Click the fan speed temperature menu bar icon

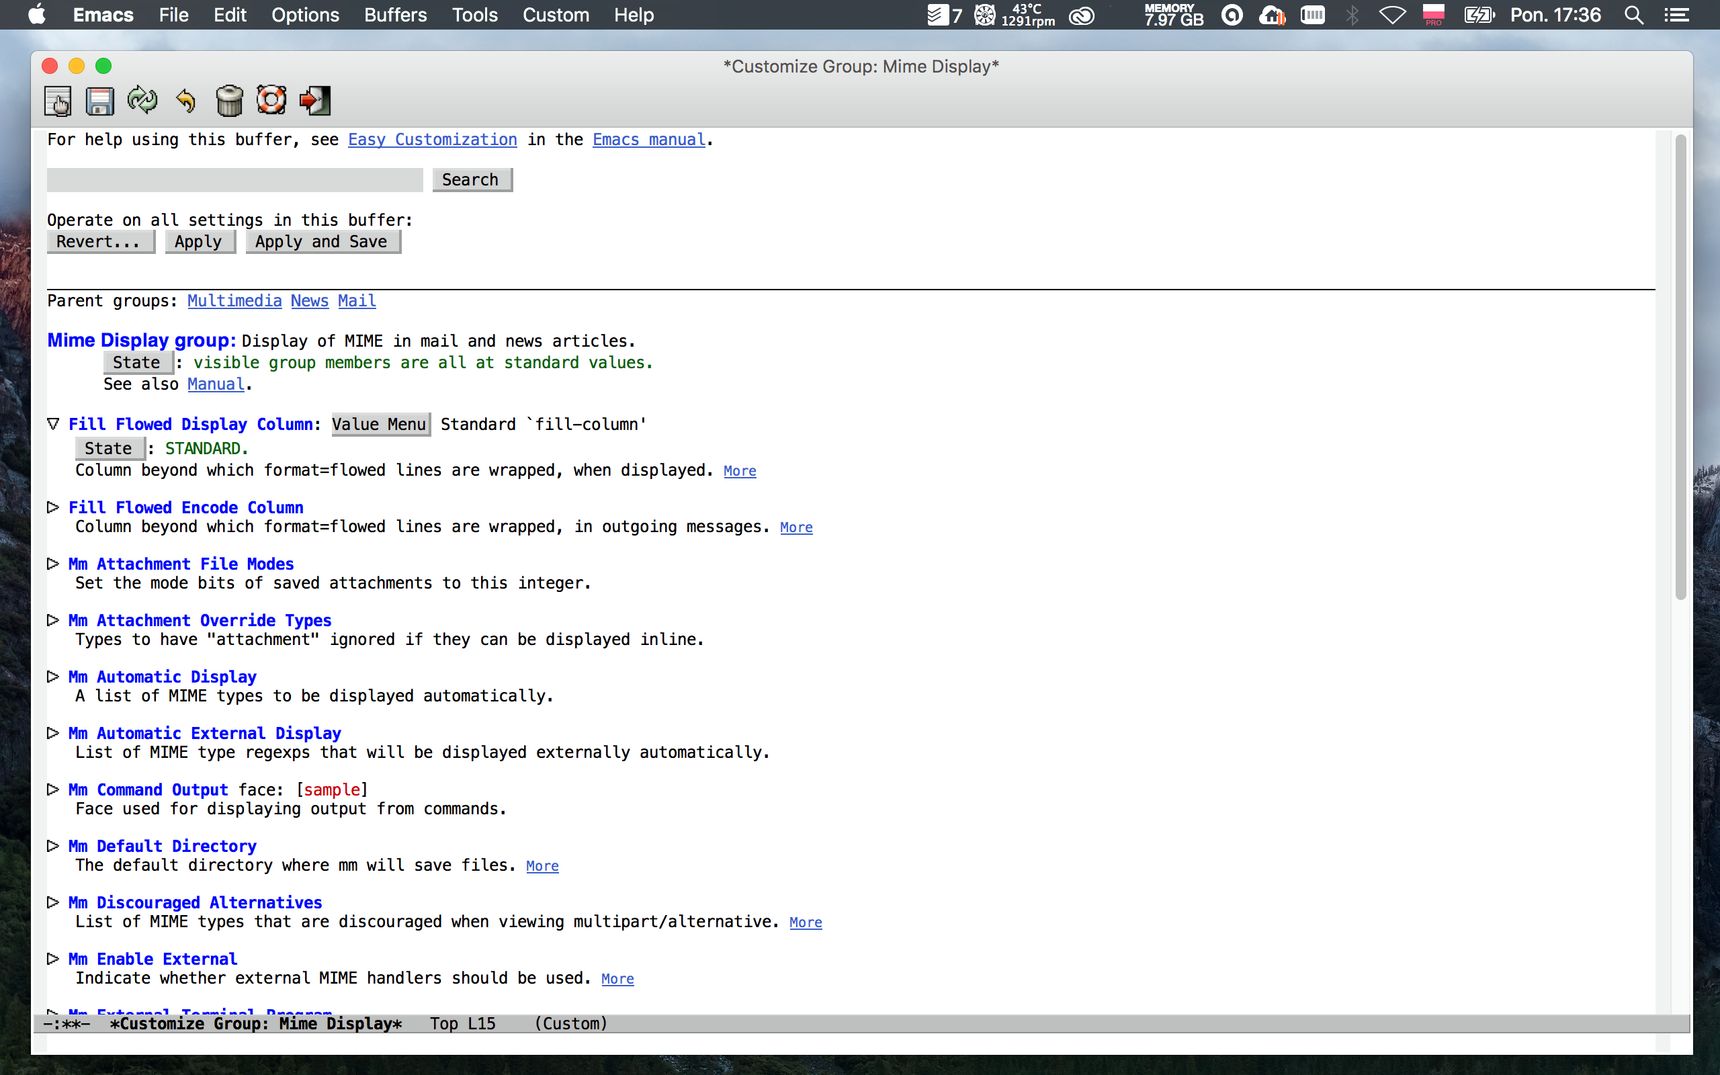1015,15
